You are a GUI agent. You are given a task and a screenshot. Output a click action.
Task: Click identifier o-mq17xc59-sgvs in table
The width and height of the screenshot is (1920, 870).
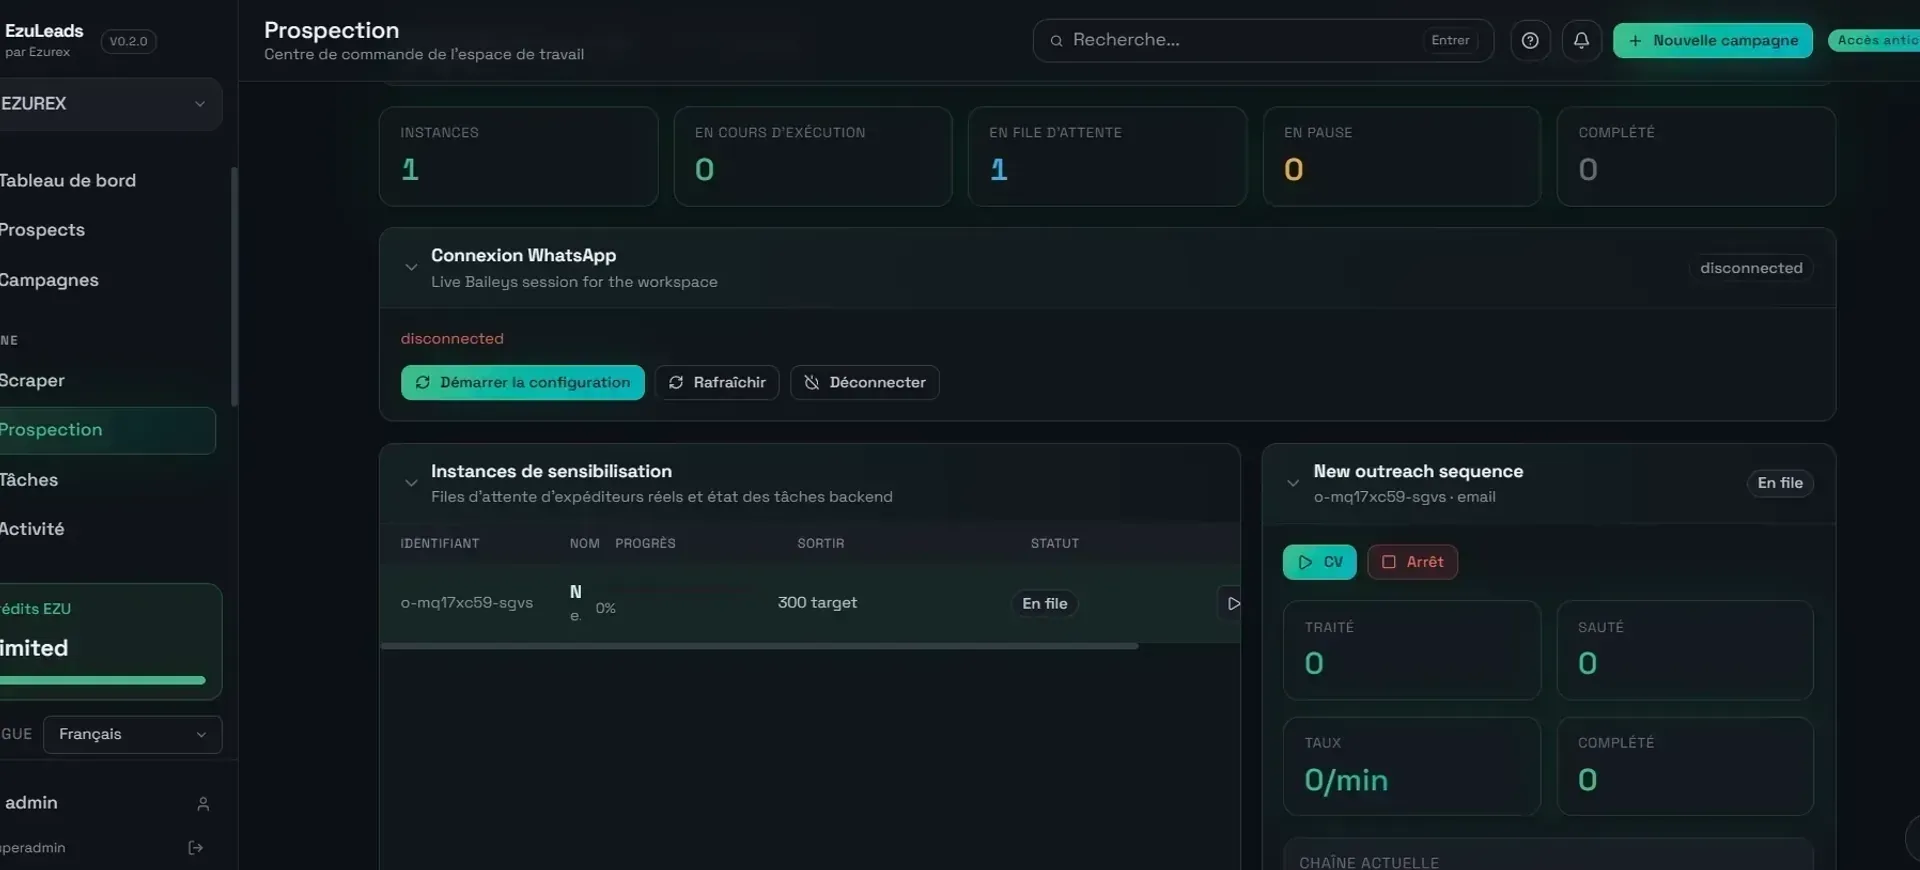(x=467, y=603)
